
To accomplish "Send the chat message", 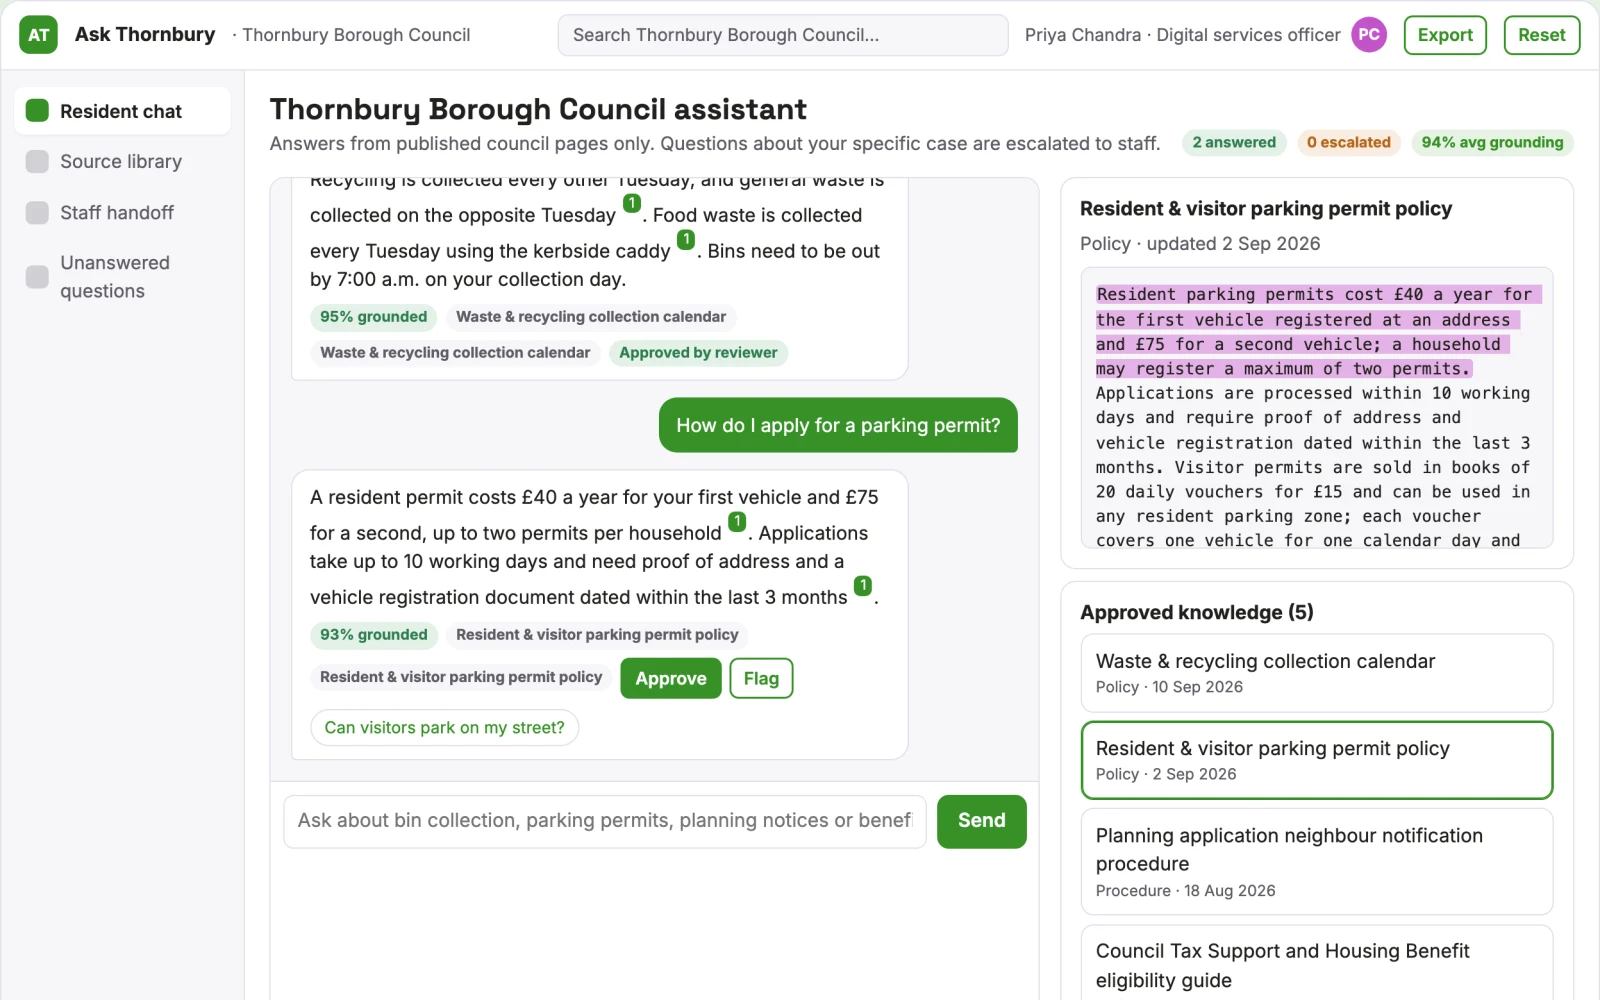I will (x=981, y=821).
